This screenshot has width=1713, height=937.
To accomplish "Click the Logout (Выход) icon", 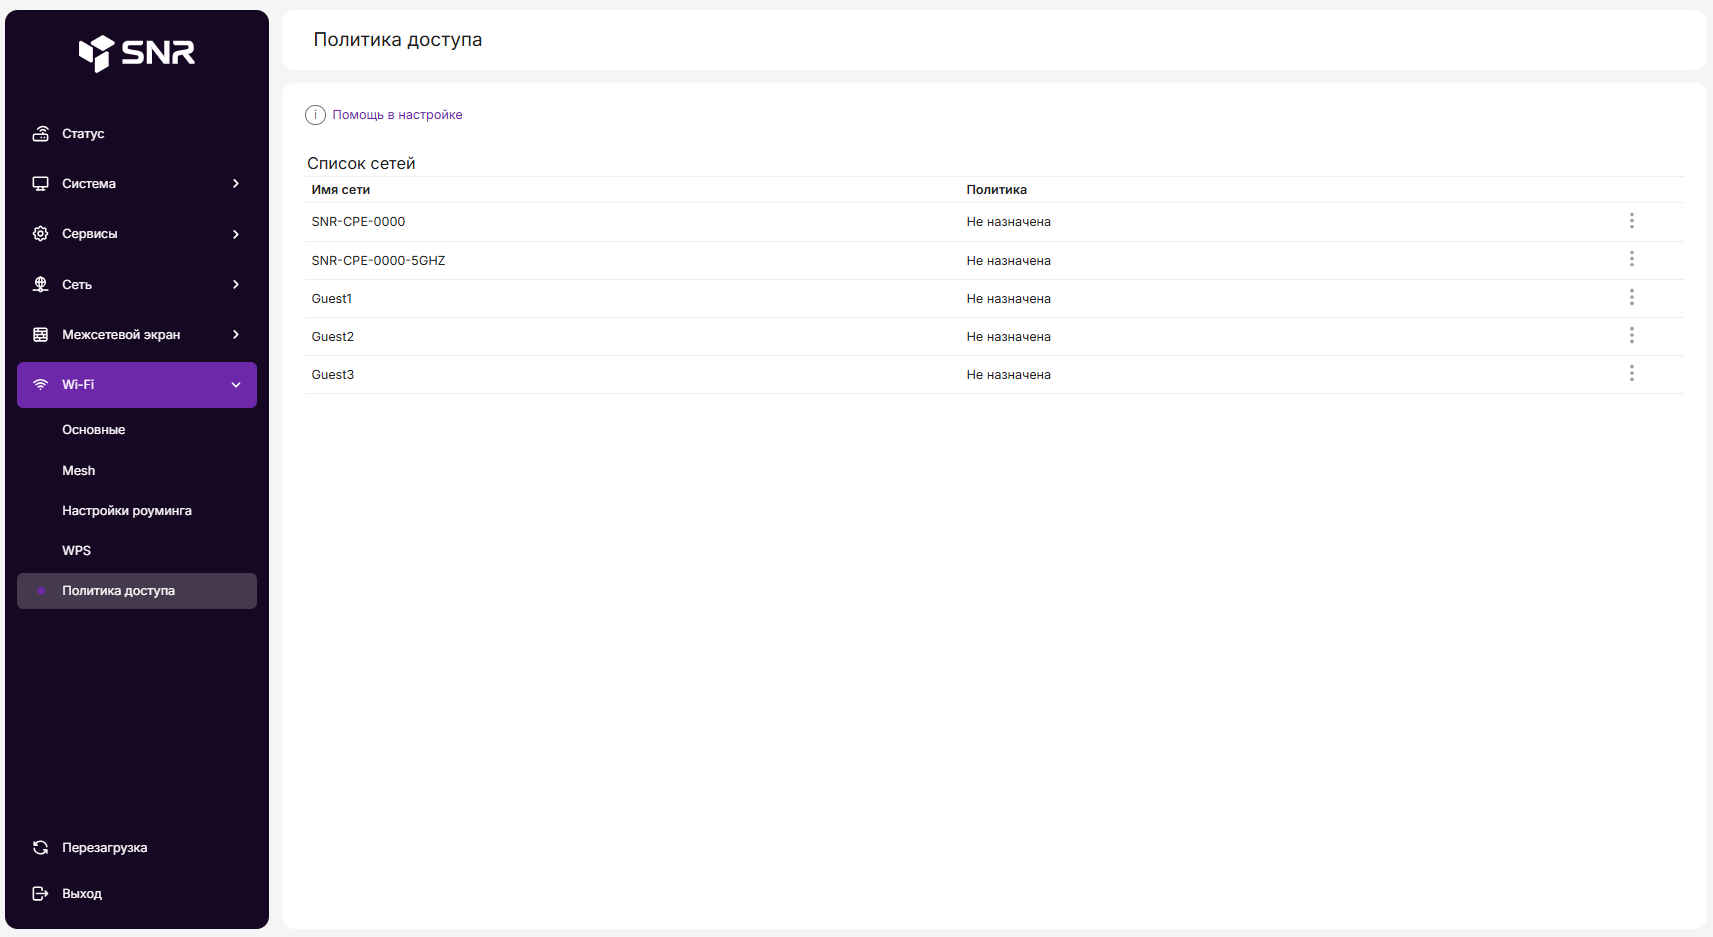I will coord(40,894).
